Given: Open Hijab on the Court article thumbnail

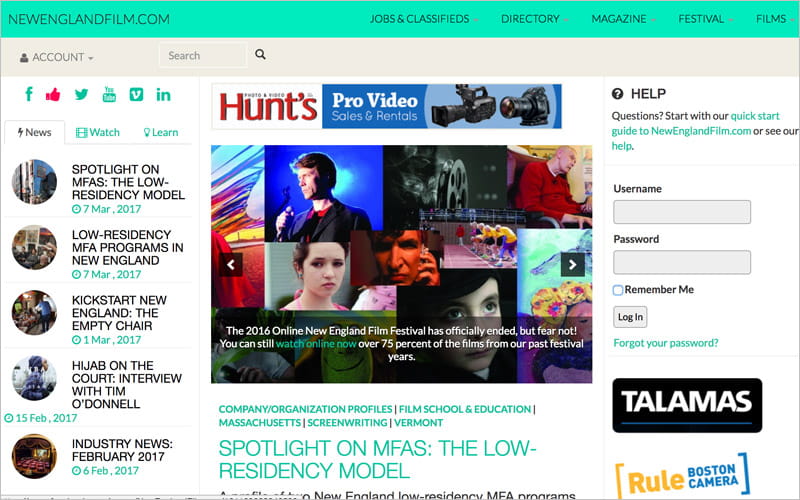Looking at the screenshot, I should (x=34, y=378).
